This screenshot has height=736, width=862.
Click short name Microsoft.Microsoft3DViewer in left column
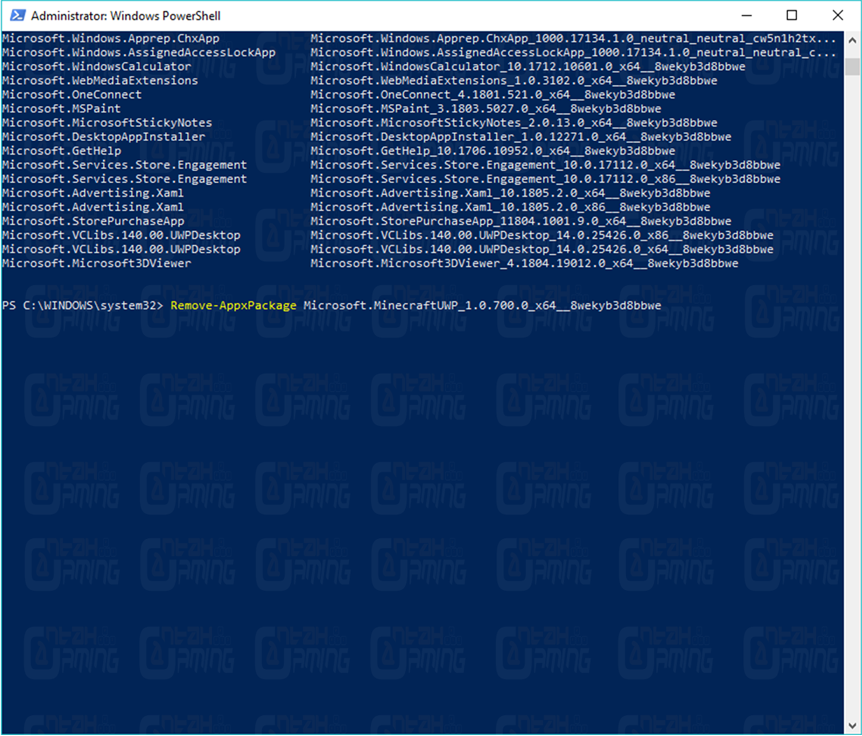tap(96, 263)
